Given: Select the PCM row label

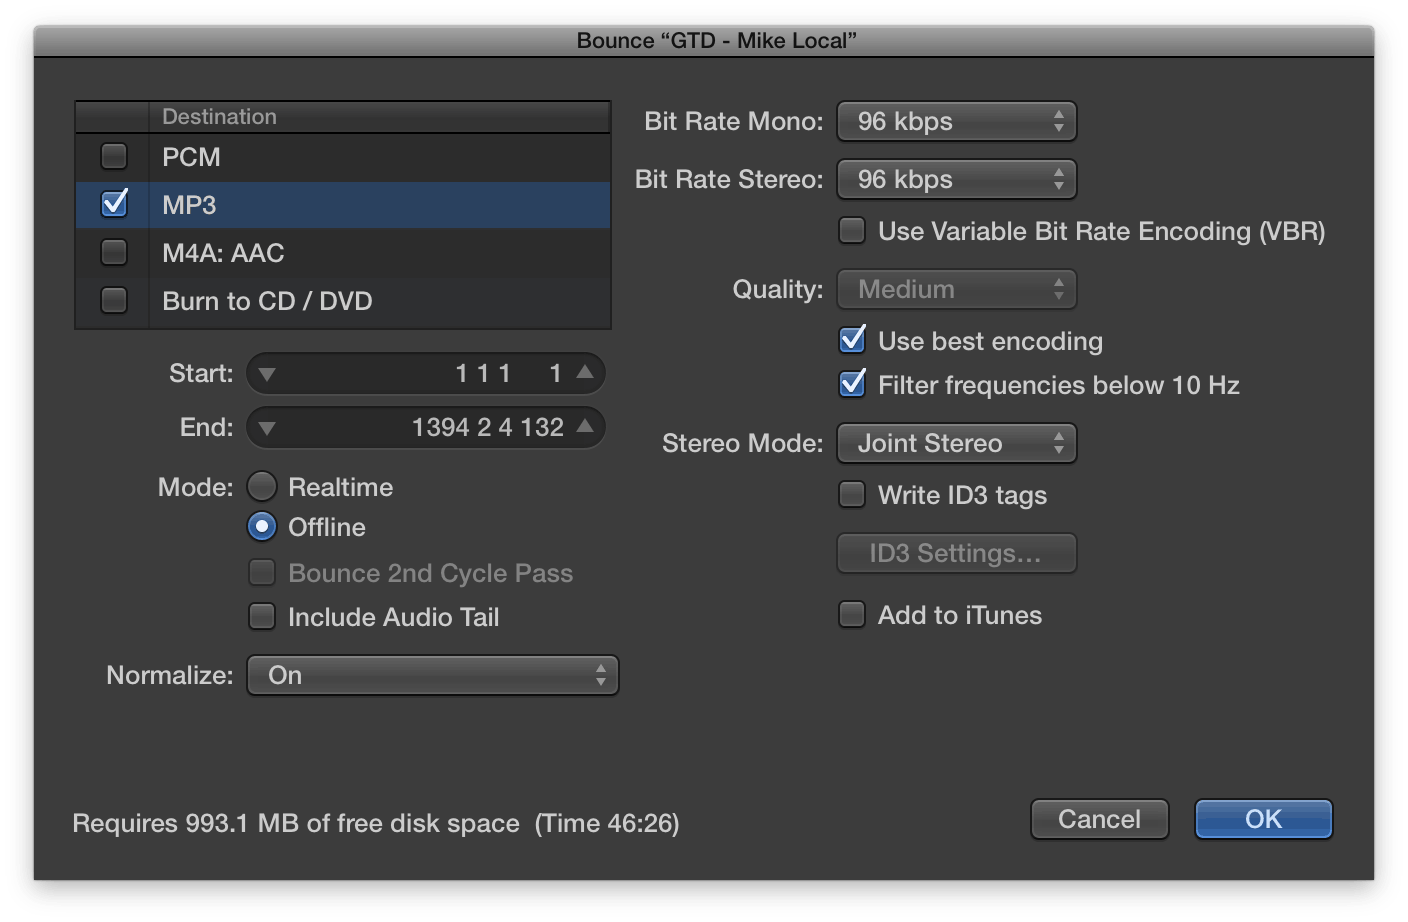Looking at the screenshot, I should [191, 157].
